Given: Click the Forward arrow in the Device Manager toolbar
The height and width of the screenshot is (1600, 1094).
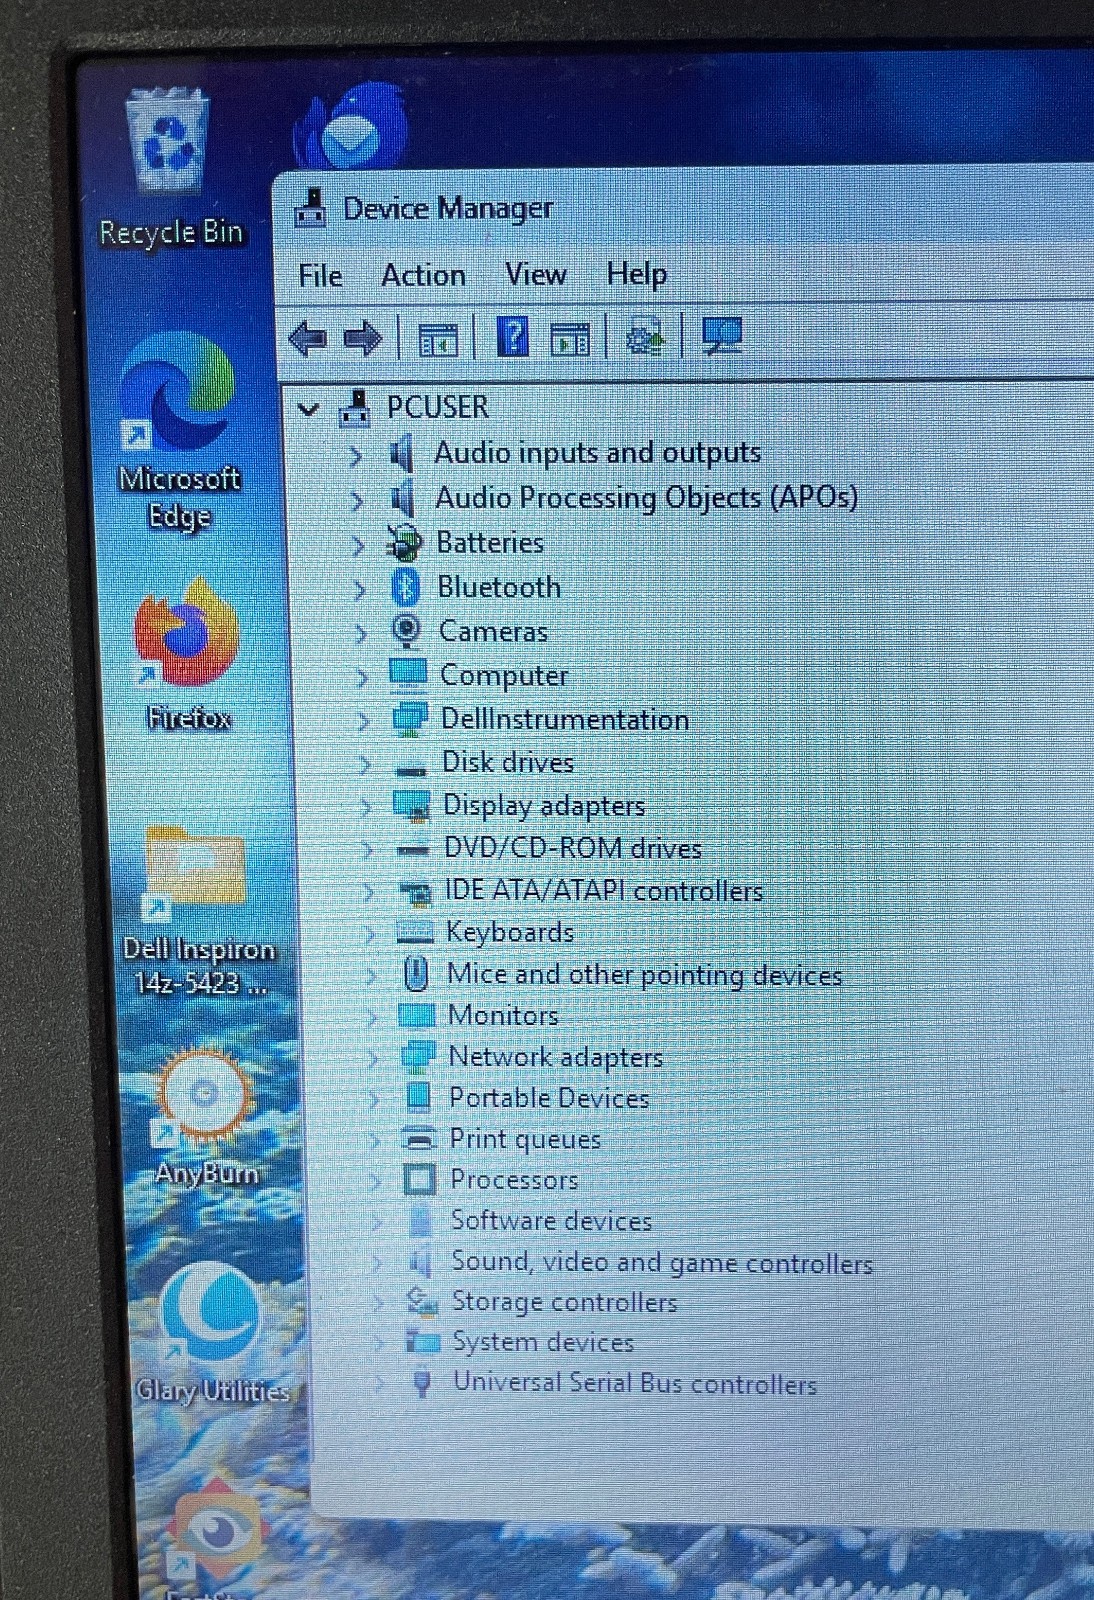Looking at the screenshot, I should [362, 339].
